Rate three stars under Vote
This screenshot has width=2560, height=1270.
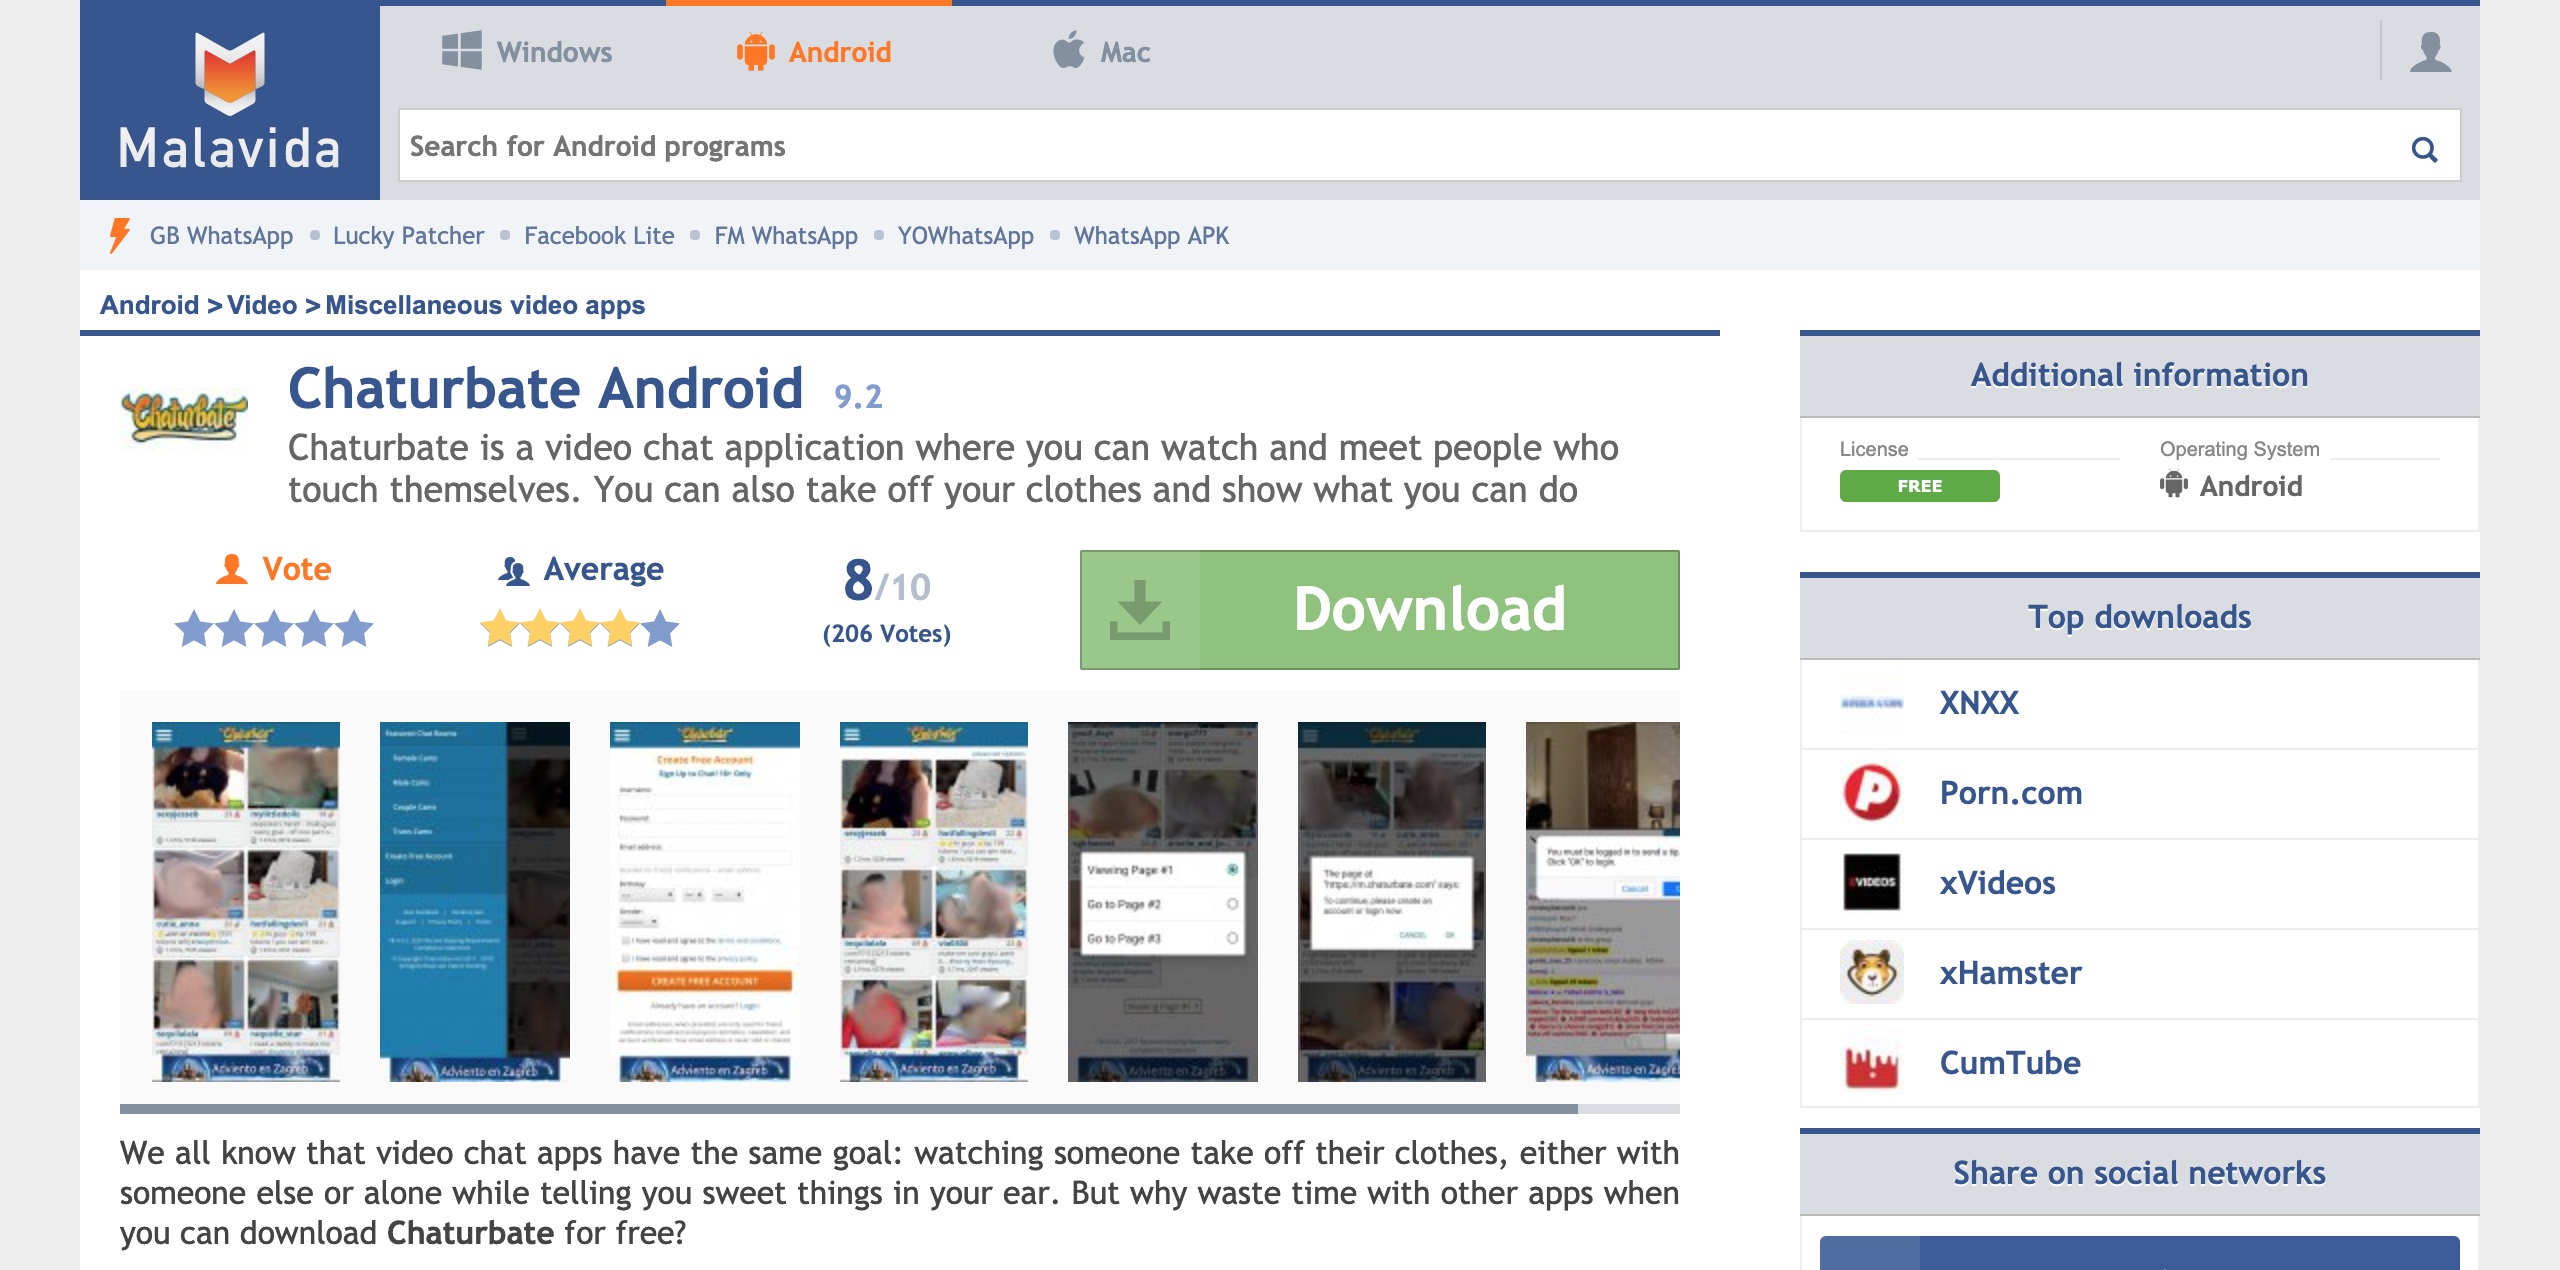tap(274, 629)
